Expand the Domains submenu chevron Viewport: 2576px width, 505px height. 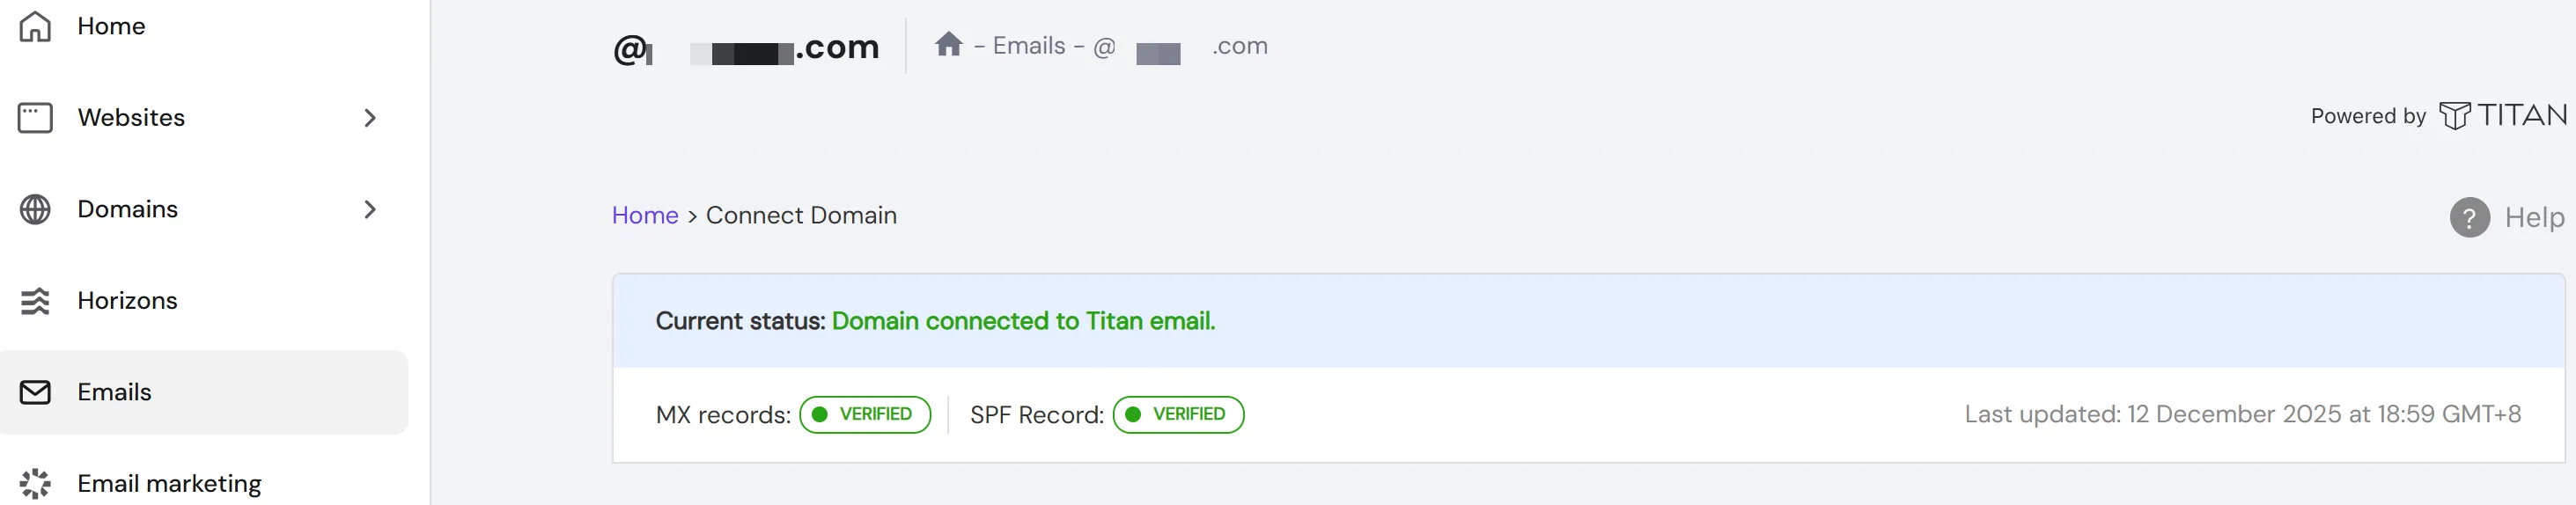point(370,209)
